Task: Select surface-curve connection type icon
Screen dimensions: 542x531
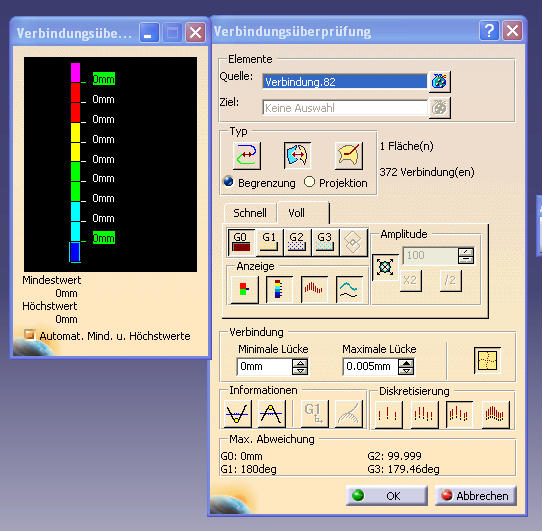Action: 349,156
